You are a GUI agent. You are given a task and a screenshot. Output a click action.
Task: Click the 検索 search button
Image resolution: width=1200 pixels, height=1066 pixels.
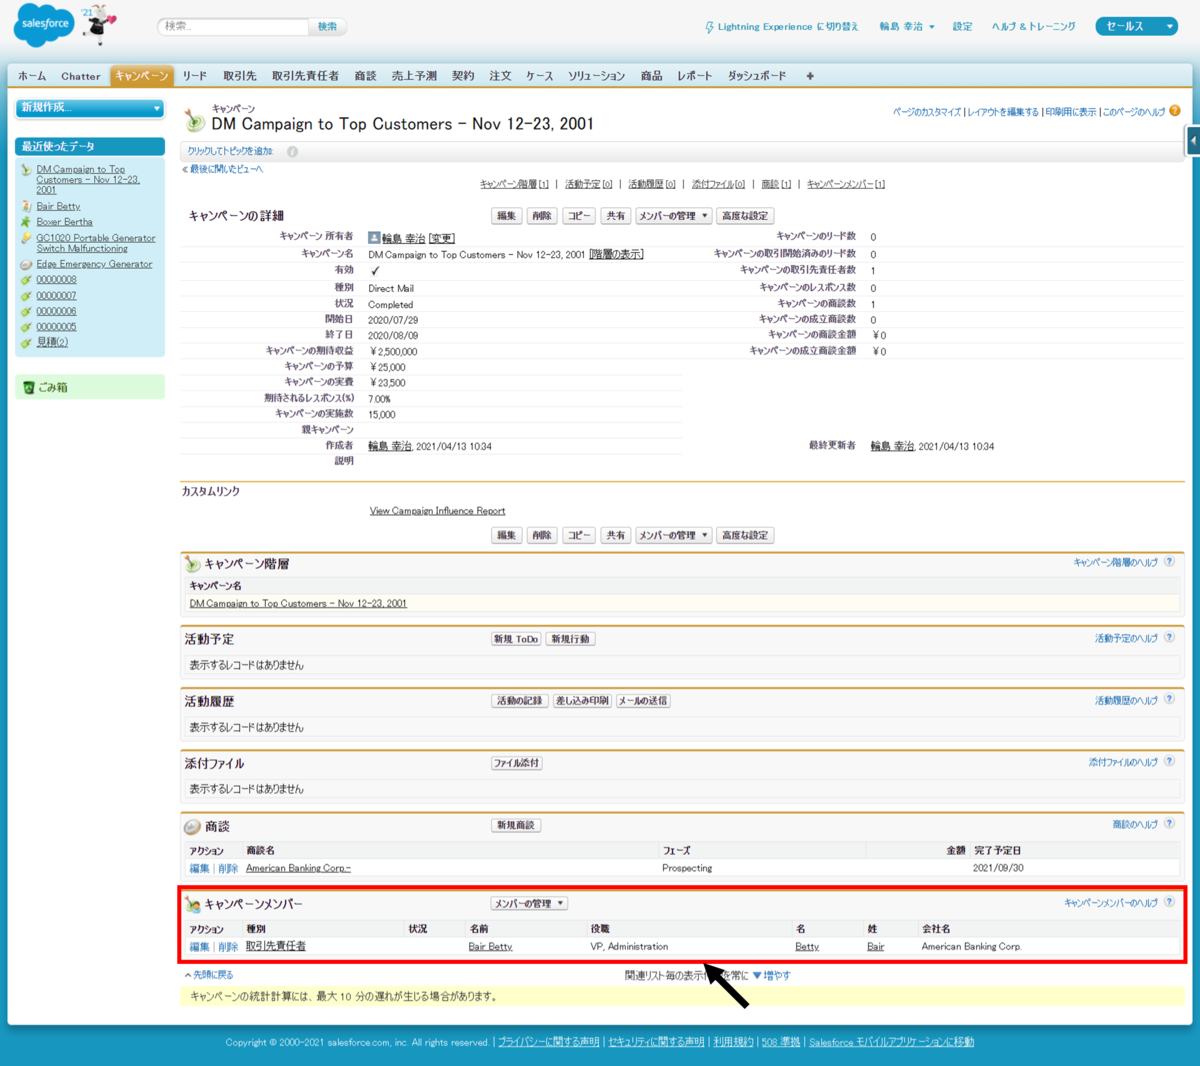pyautogui.click(x=327, y=27)
